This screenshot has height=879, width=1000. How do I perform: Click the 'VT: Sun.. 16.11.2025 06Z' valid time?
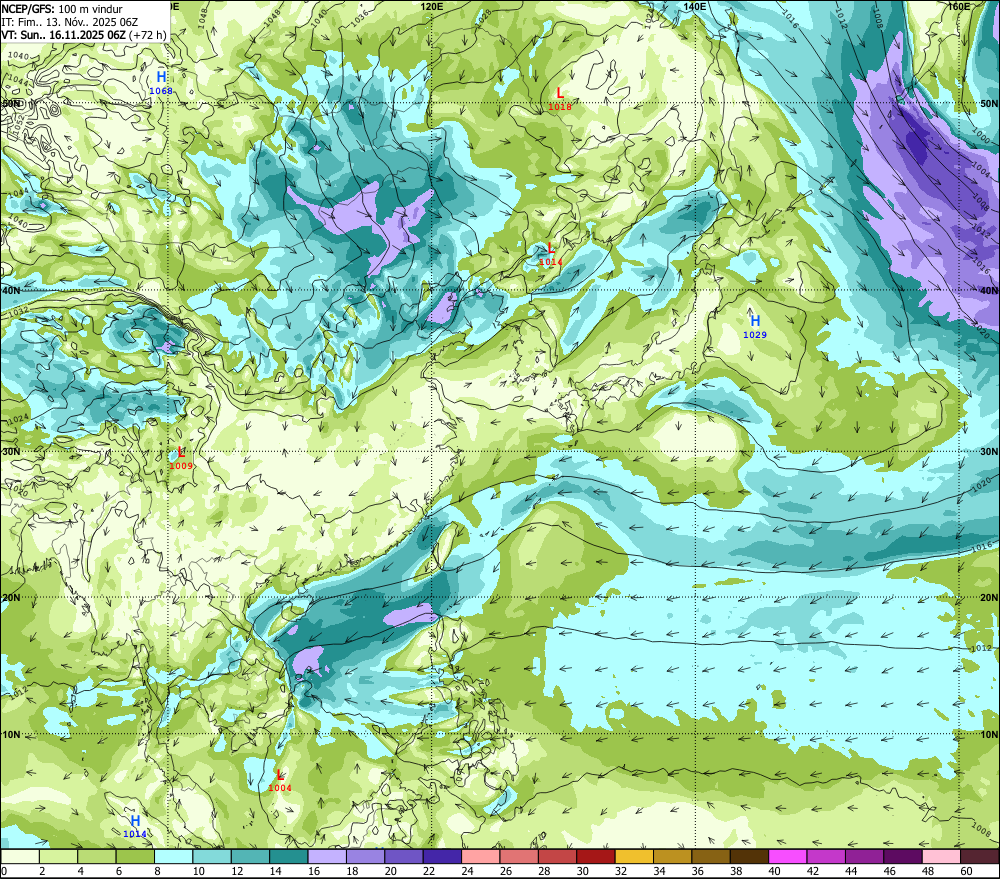(63, 35)
